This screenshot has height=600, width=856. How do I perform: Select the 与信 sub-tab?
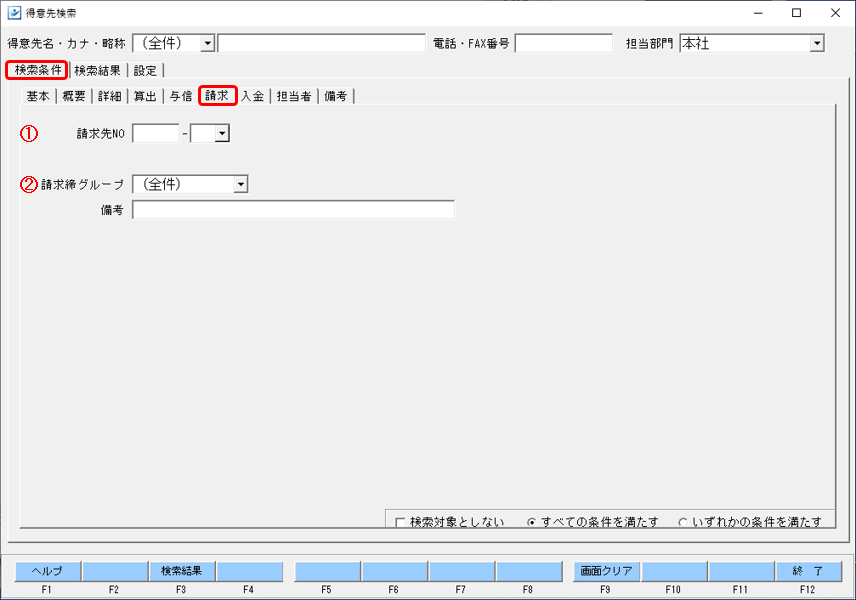(181, 96)
